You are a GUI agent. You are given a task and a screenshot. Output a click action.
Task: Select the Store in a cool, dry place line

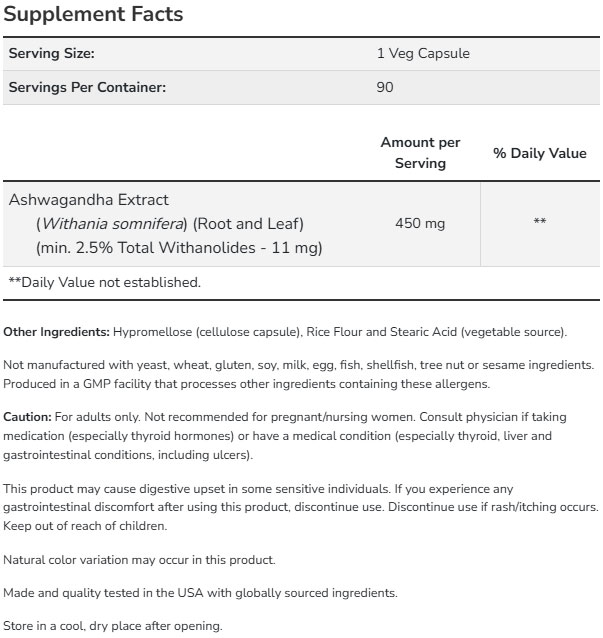112,627
